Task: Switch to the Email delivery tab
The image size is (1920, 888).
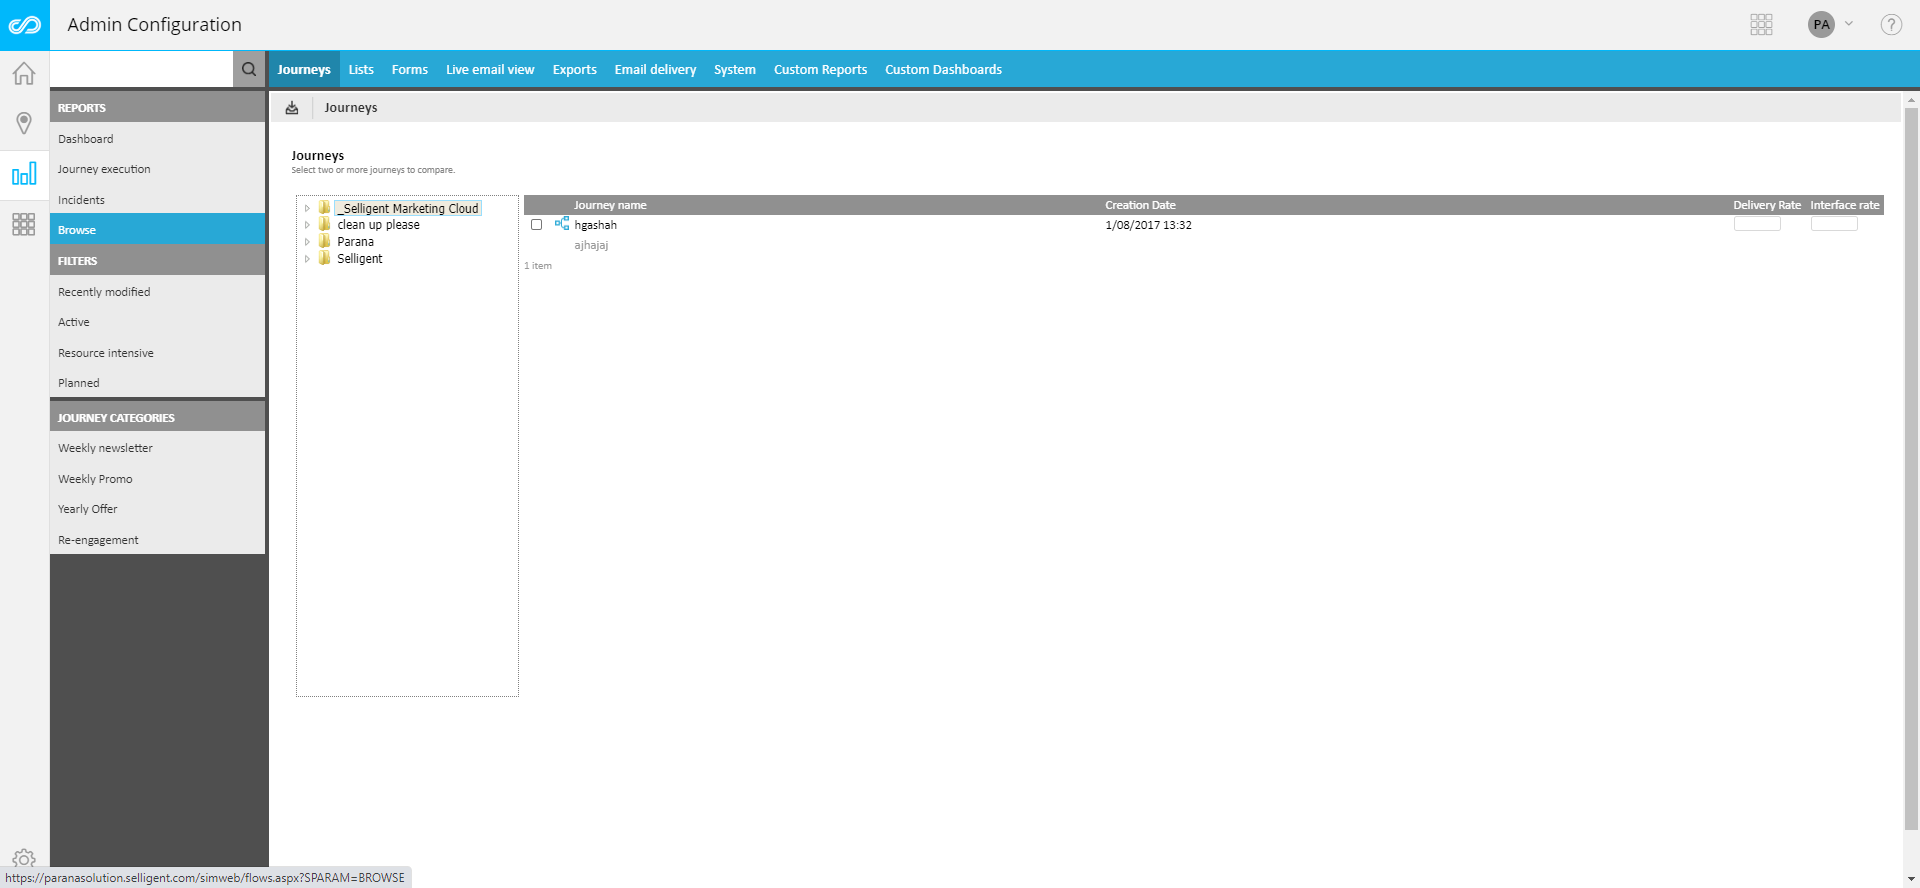Action: click(x=655, y=70)
